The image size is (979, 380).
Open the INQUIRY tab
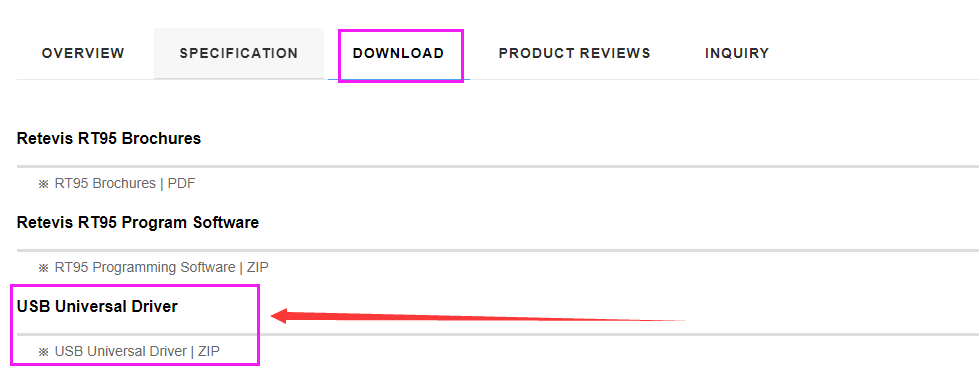point(737,53)
